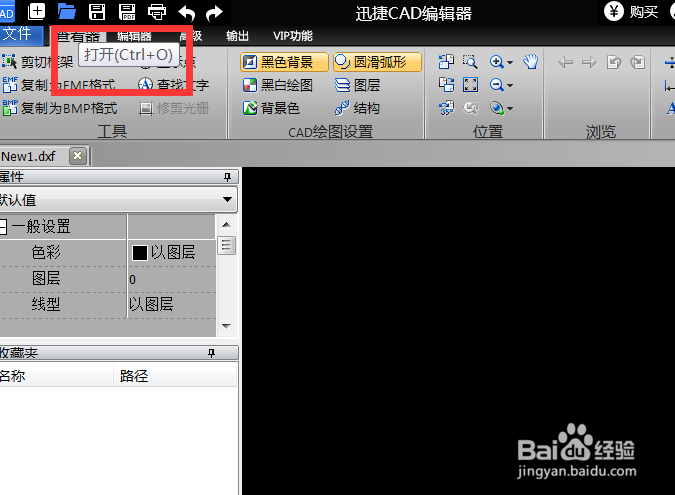This screenshot has height=495, width=675.
Task: Switch to the VIP功能 ribbon tab
Action: point(293,36)
